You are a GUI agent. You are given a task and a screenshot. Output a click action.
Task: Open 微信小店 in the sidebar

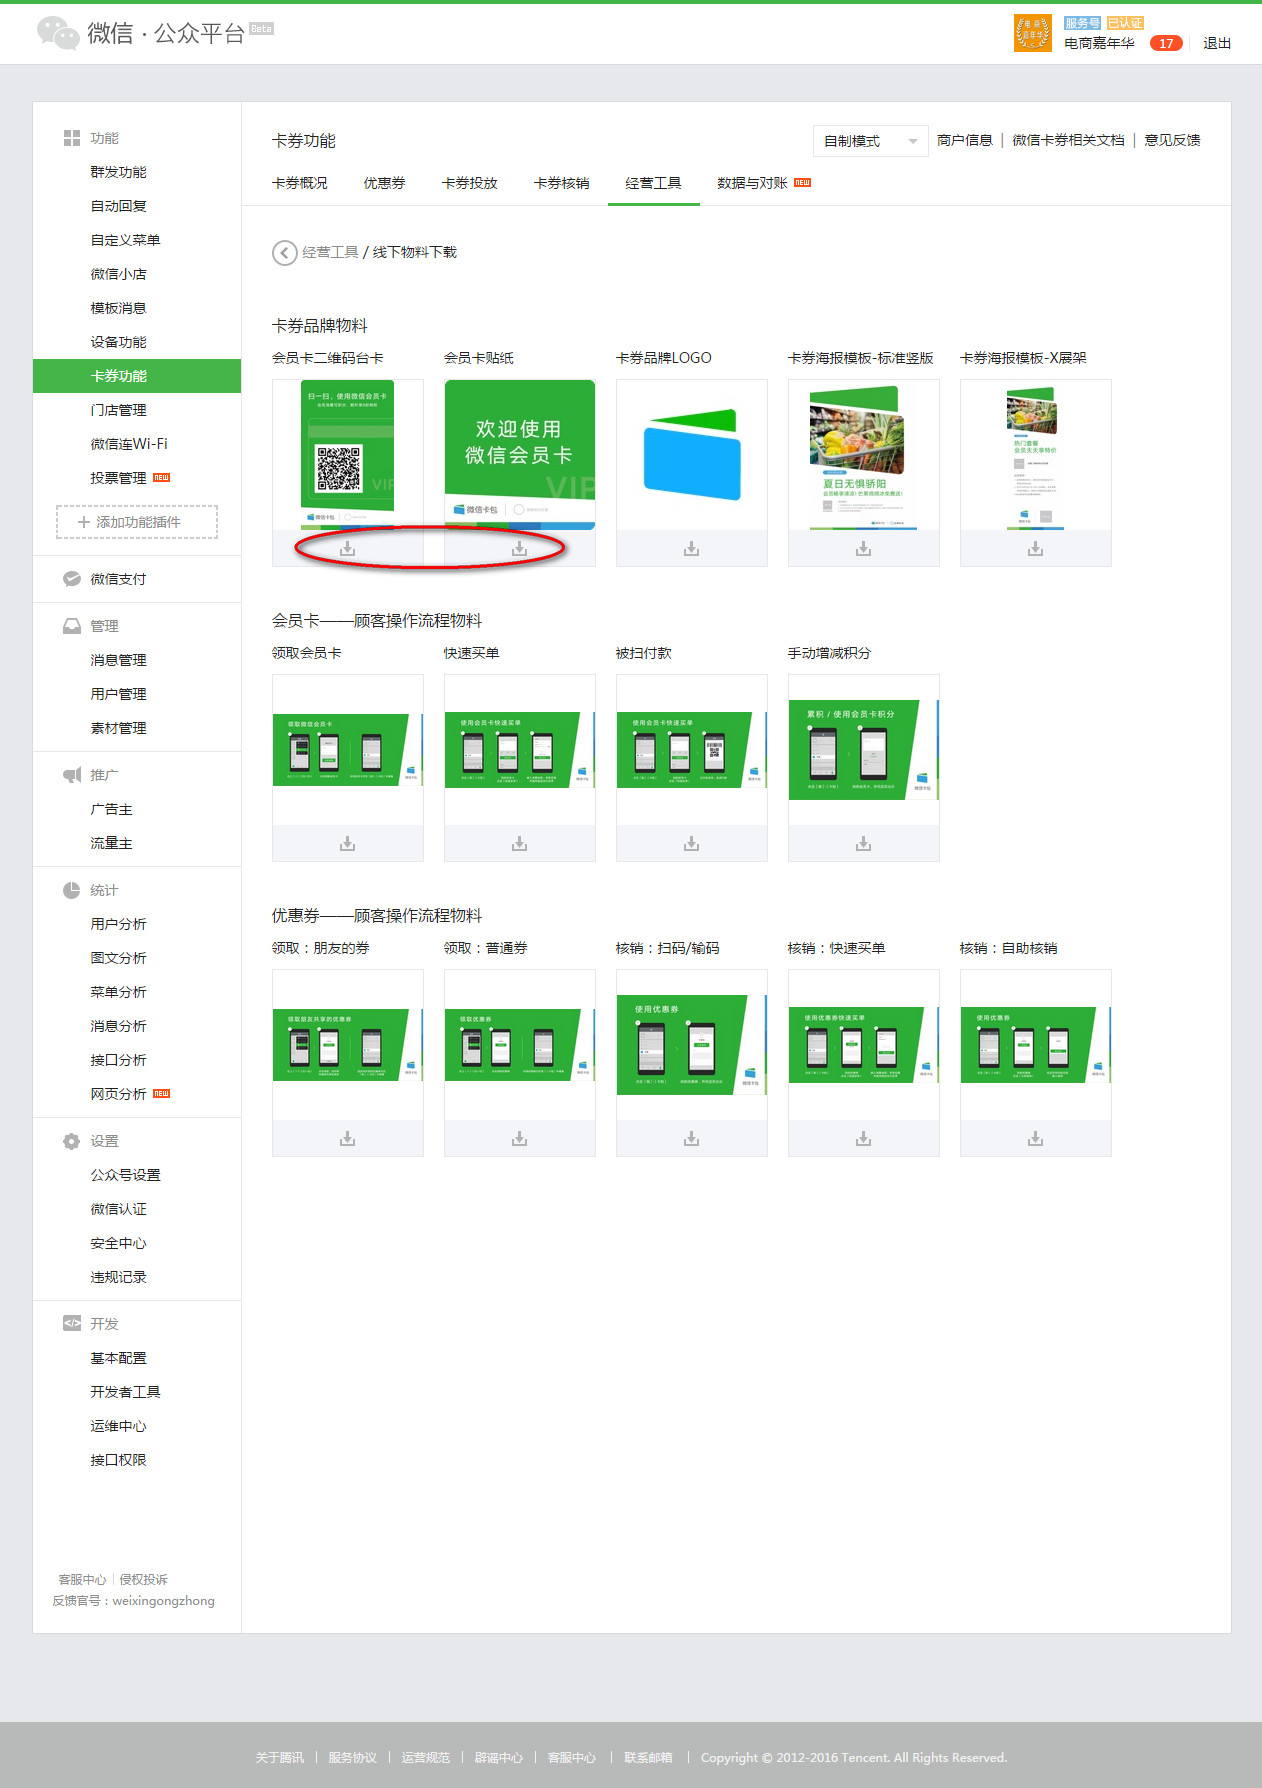point(118,274)
